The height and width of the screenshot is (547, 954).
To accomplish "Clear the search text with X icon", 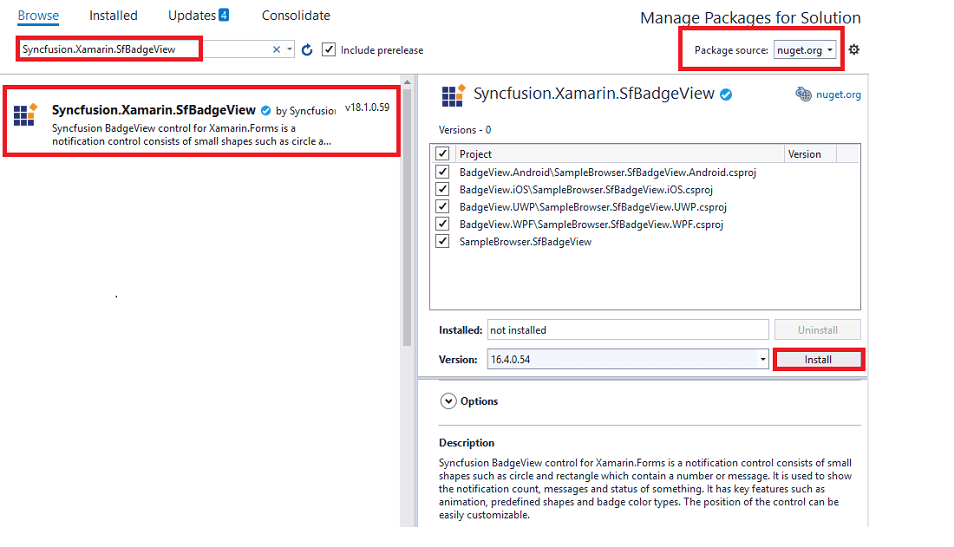I will coord(277,50).
